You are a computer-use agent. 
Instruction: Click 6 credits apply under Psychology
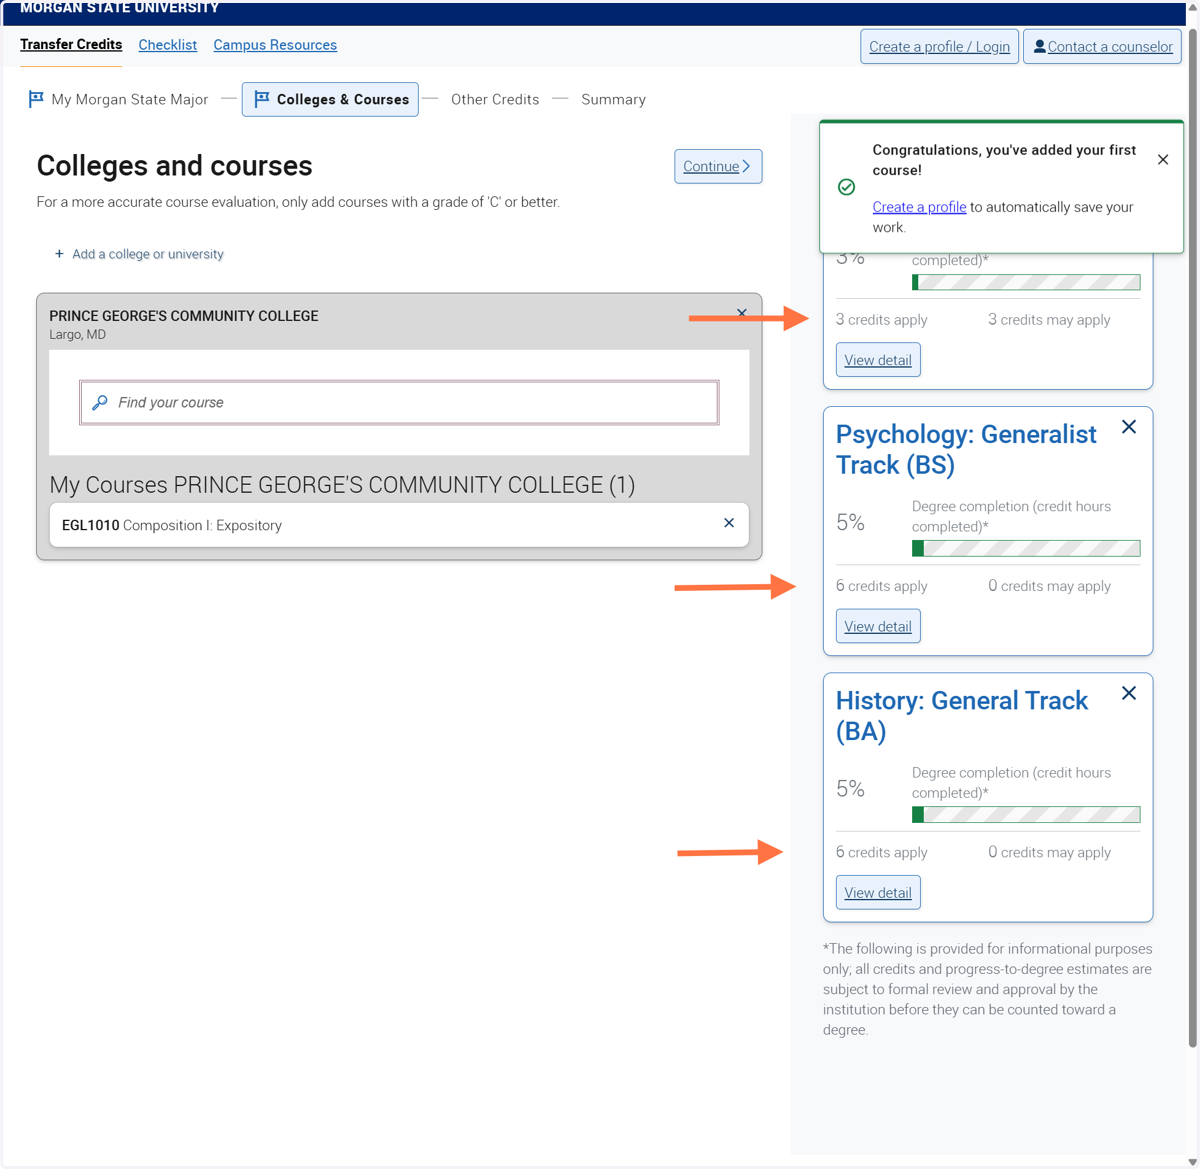click(882, 586)
